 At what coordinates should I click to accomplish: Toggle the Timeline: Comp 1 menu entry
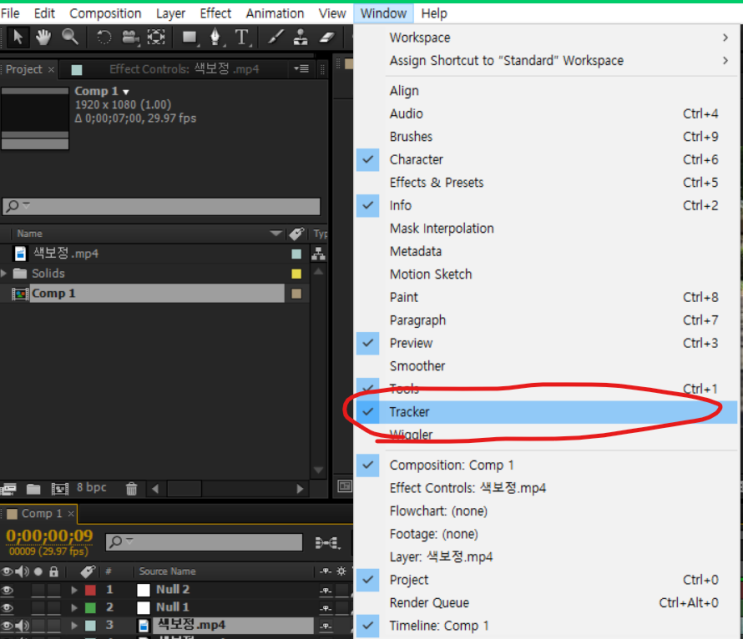pos(546,626)
